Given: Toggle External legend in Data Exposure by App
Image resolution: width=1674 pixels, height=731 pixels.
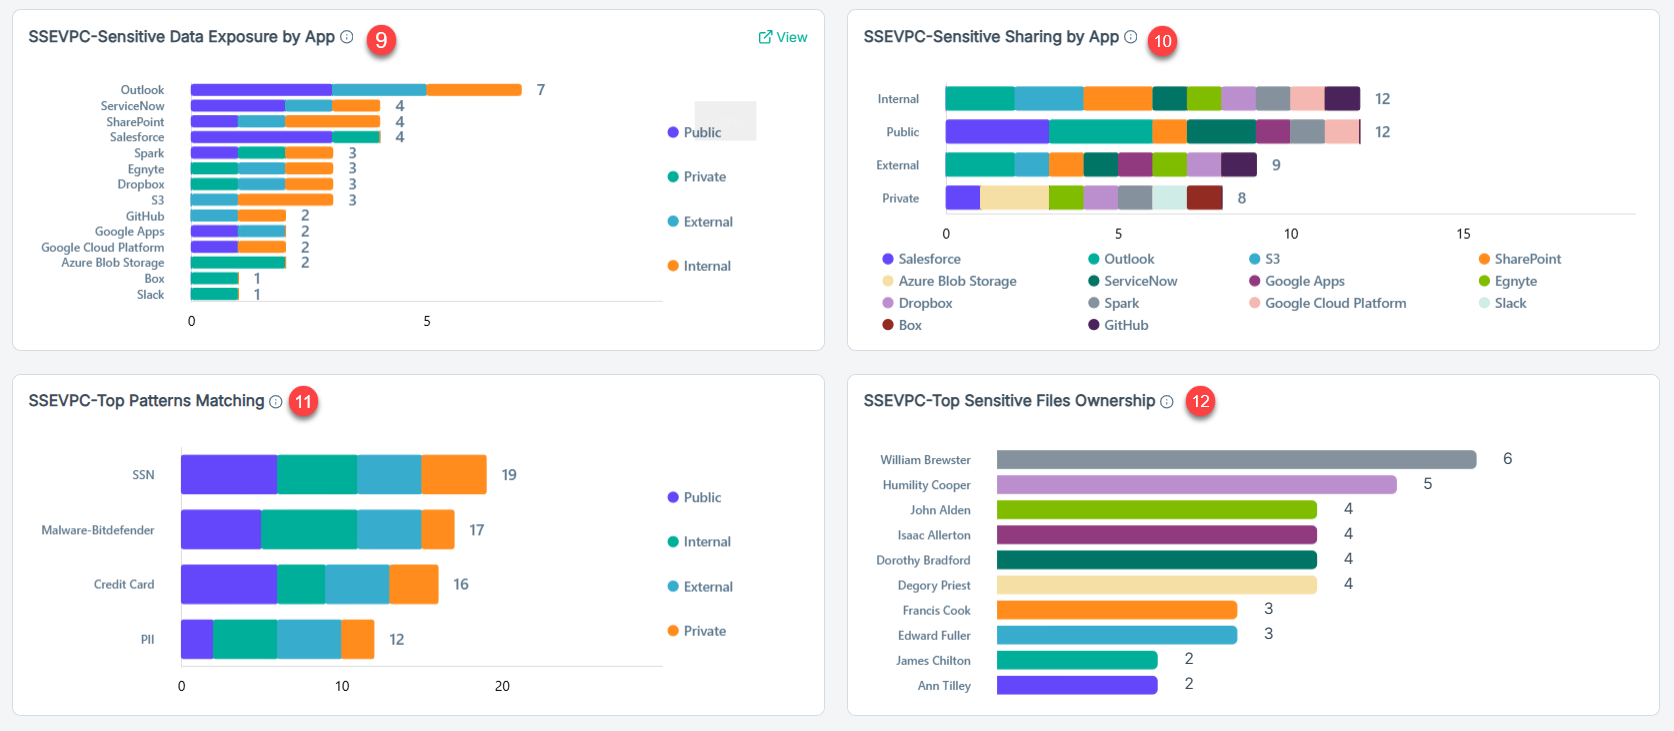Looking at the screenshot, I should (x=700, y=222).
